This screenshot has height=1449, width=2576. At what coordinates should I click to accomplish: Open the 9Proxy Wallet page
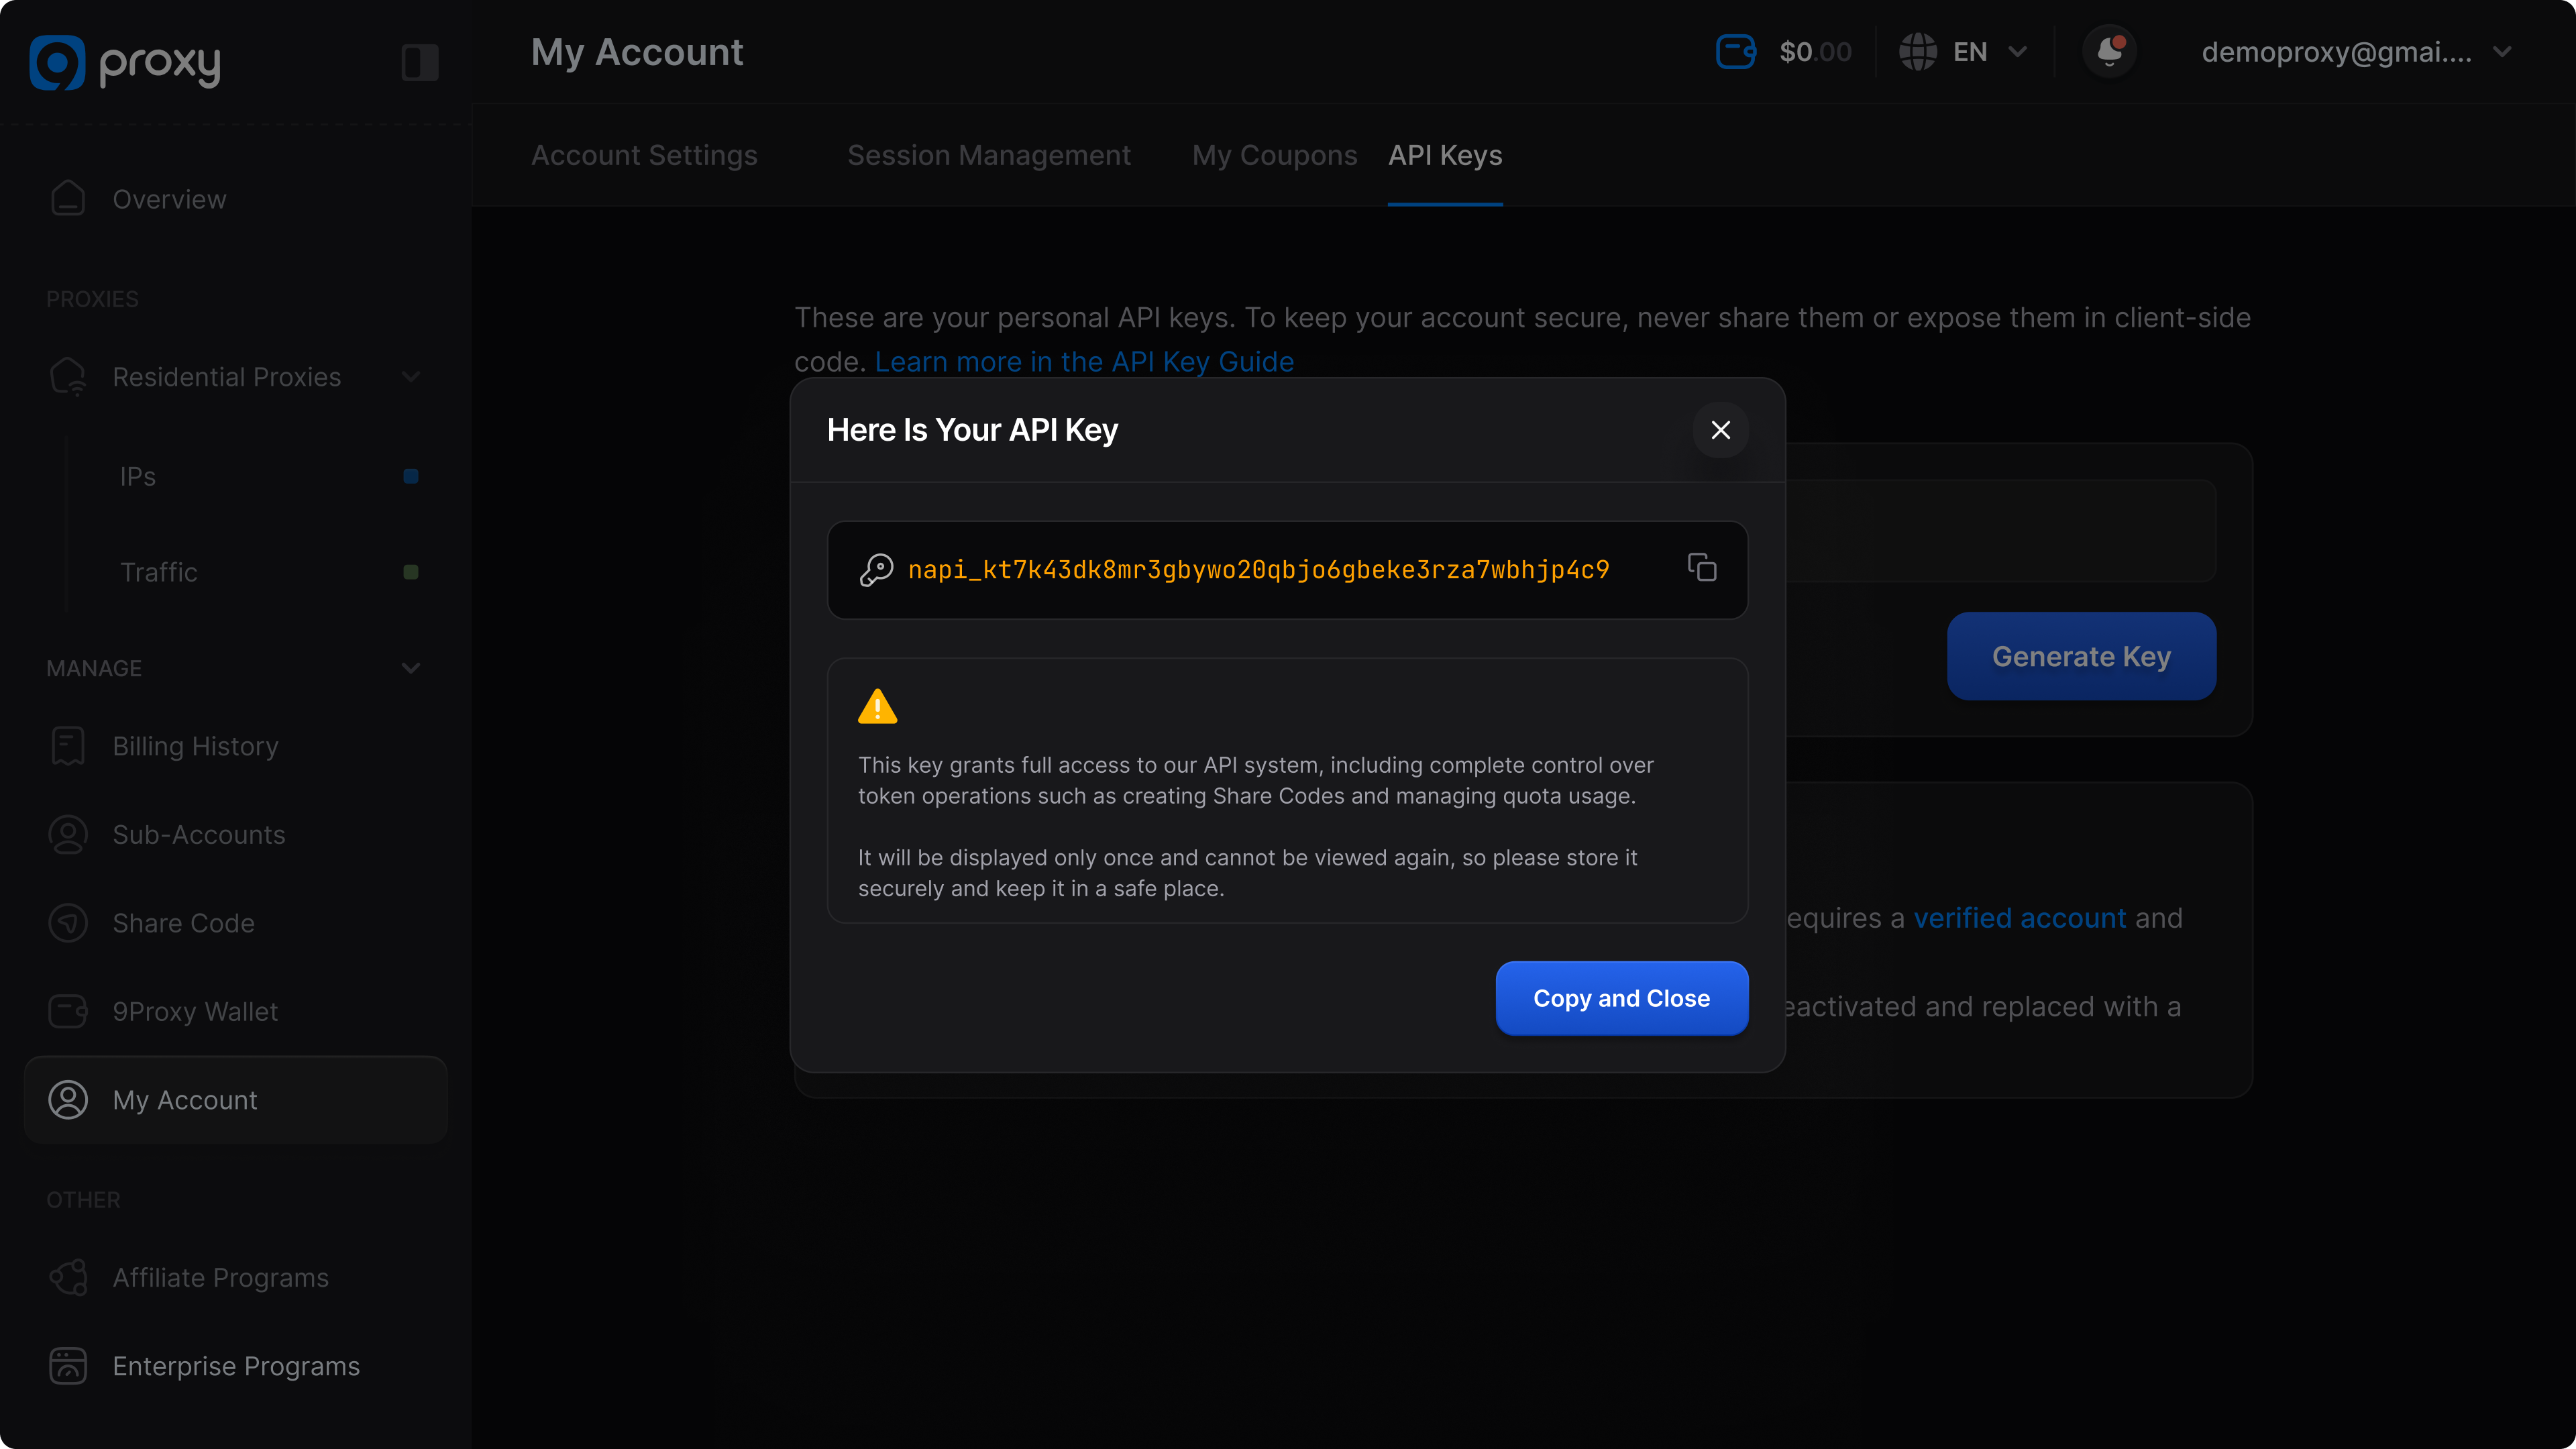coord(195,1011)
